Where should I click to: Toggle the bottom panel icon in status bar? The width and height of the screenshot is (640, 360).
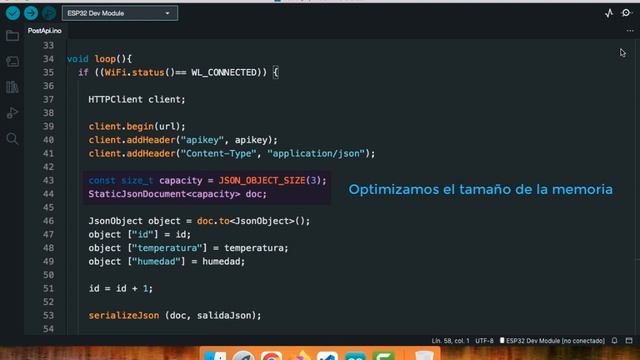629,340
